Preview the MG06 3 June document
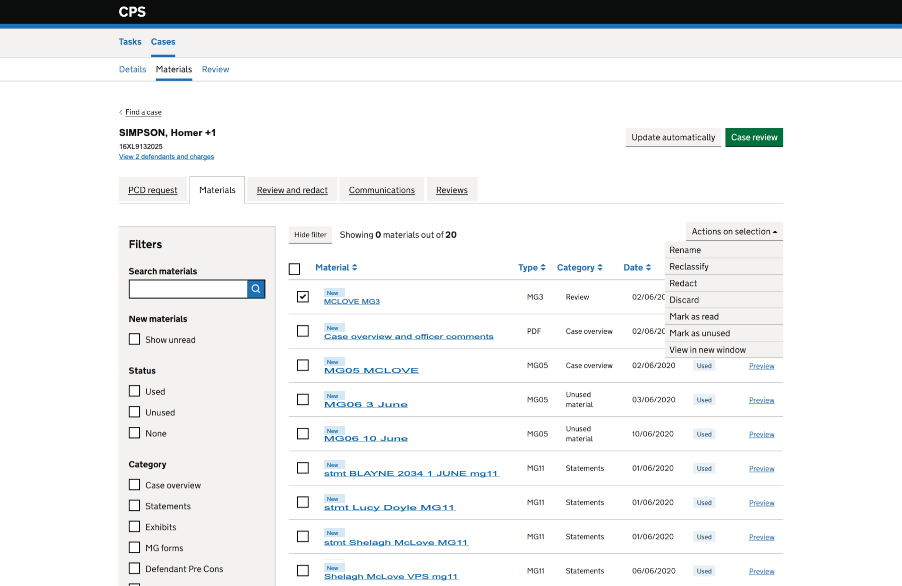The image size is (902, 586). pos(761,400)
